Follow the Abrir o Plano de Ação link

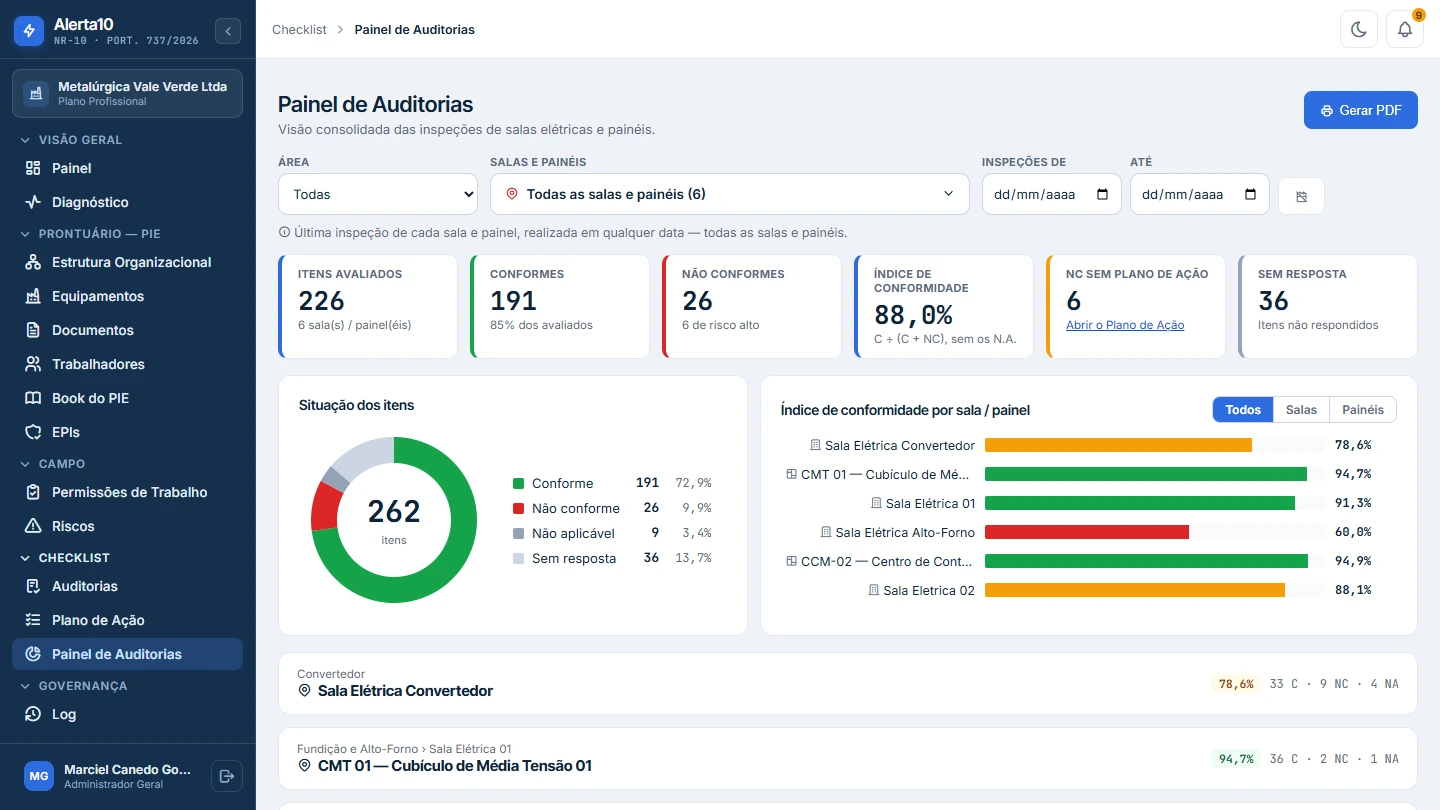[x=1125, y=325]
